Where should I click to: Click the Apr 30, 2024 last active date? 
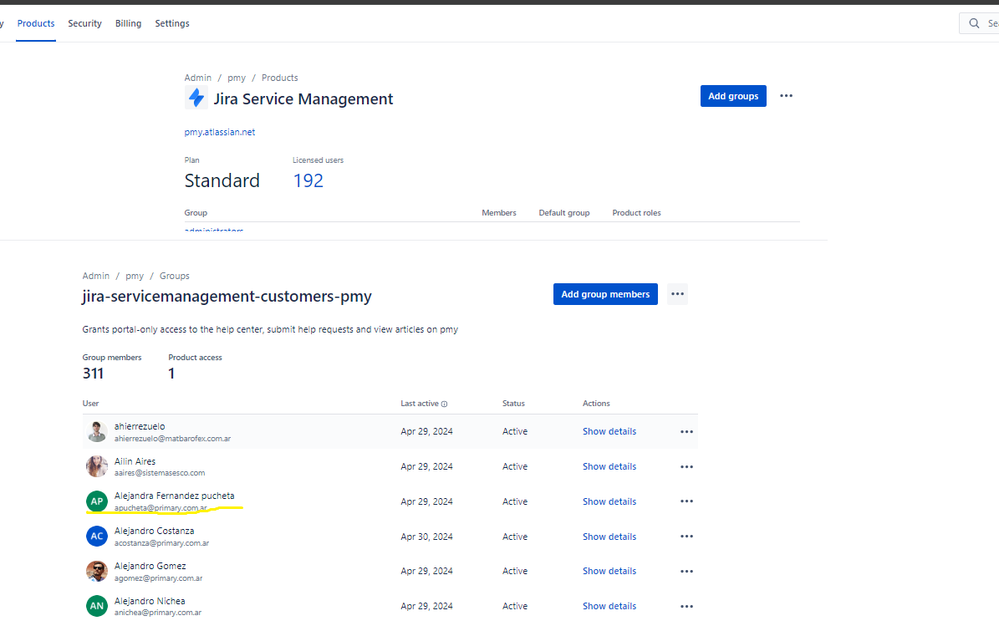tap(427, 537)
